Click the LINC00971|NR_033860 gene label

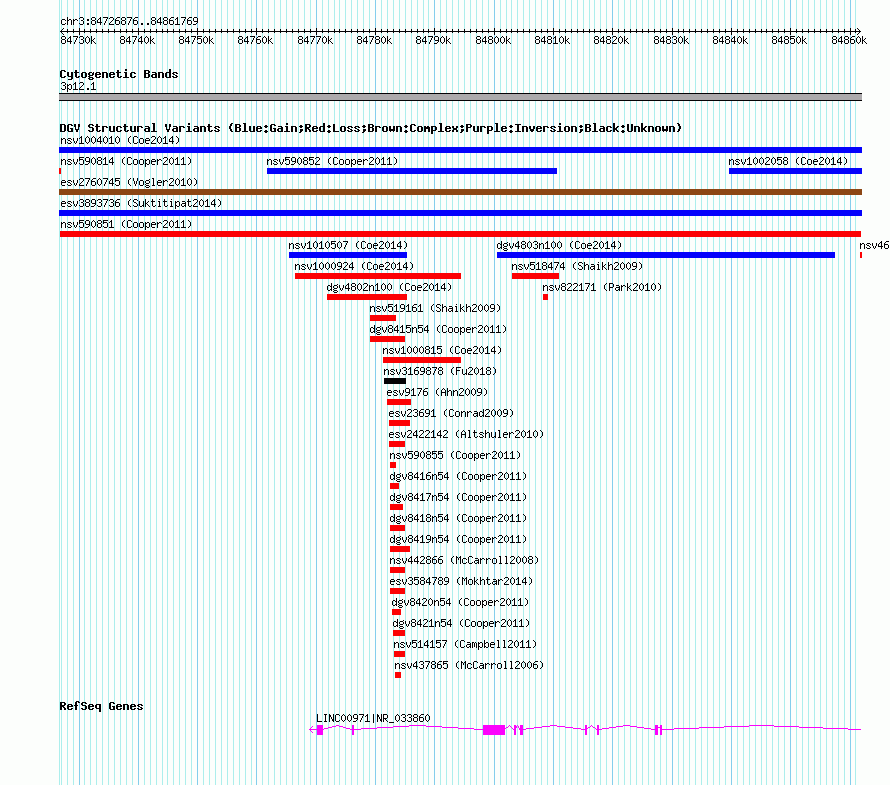click(x=373, y=718)
